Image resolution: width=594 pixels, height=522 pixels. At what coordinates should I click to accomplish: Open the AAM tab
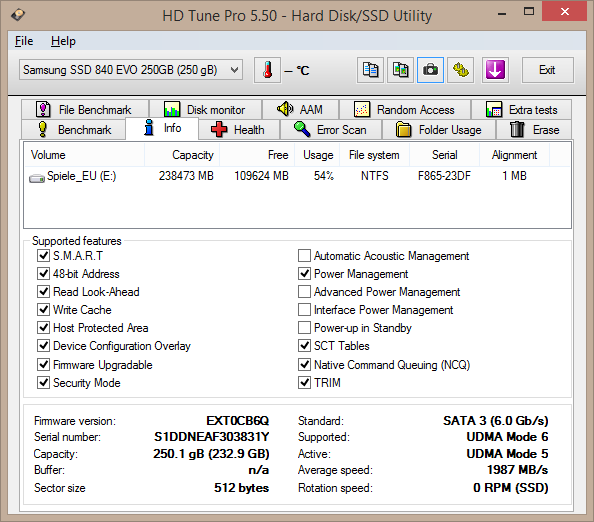point(300,109)
